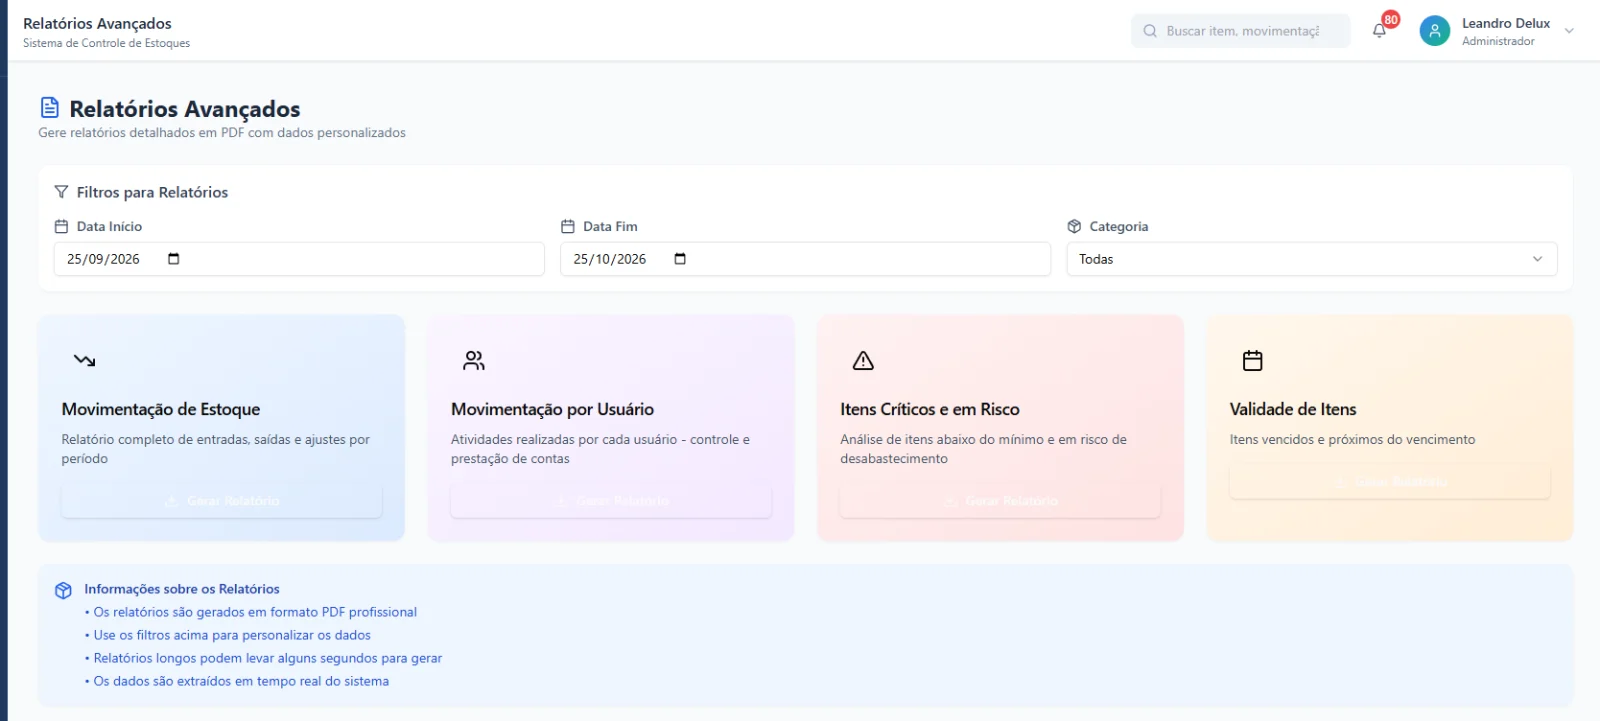Open the Data Fim calendar picker icon
Screen dimensions: 1600x721
680,259
